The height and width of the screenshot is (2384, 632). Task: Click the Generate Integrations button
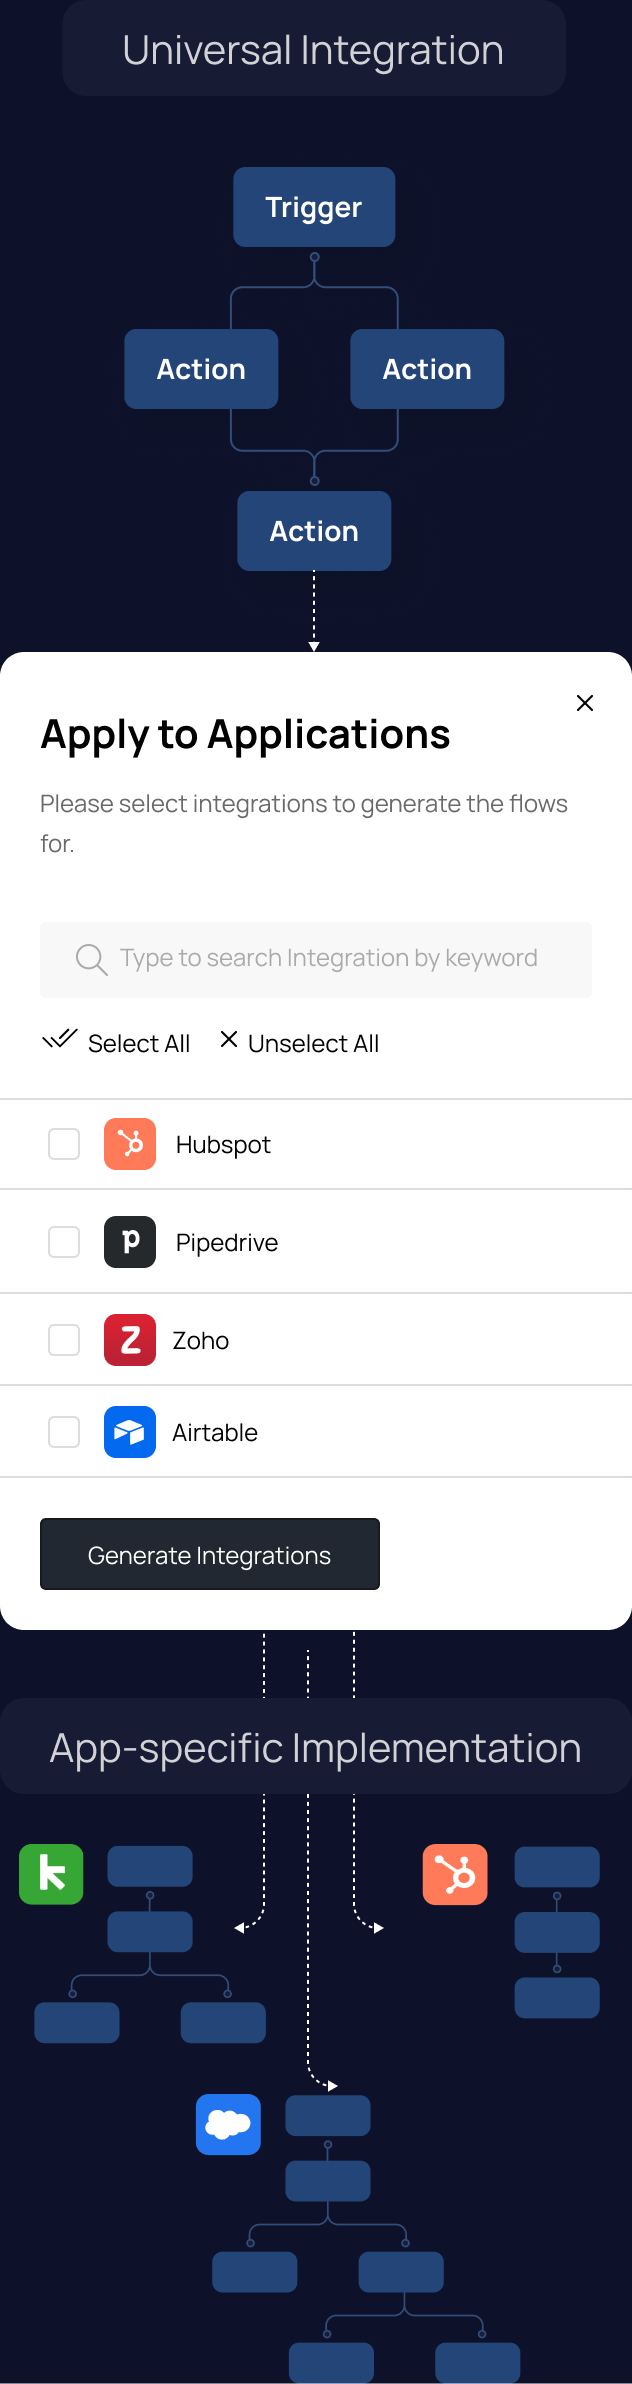210,1554
